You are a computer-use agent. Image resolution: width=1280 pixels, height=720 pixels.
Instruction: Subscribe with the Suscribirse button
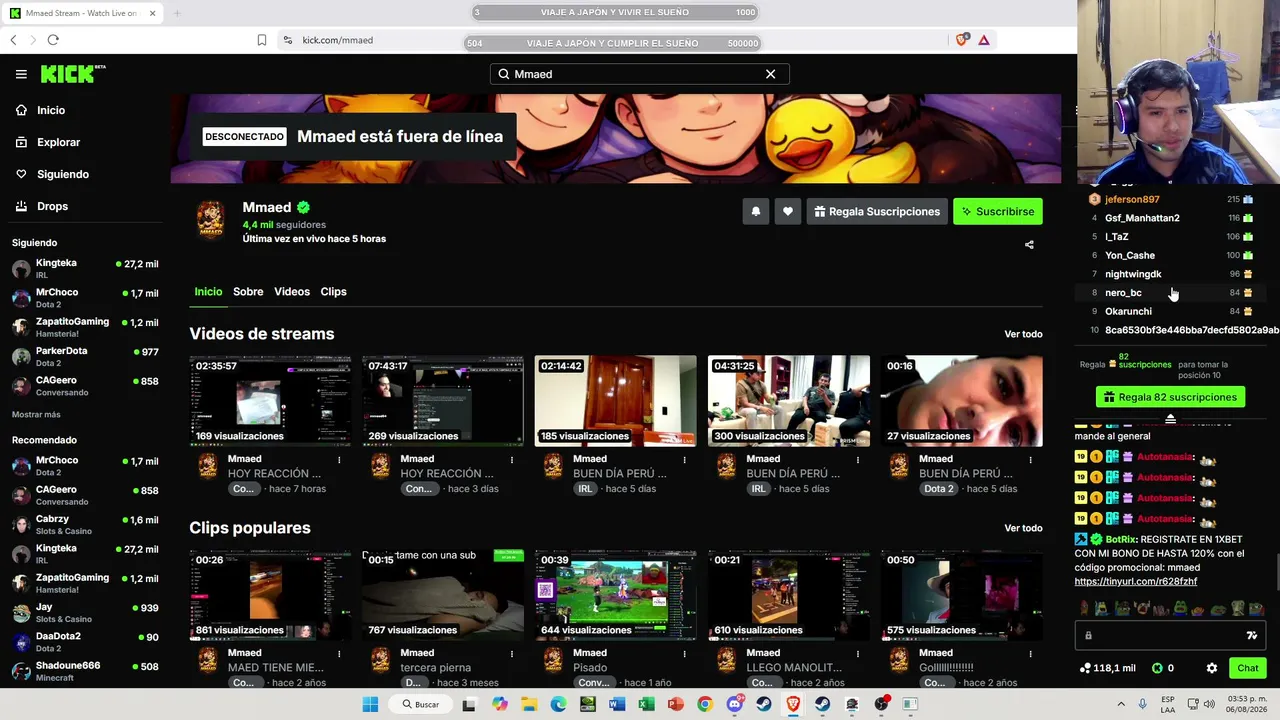point(998,211)
